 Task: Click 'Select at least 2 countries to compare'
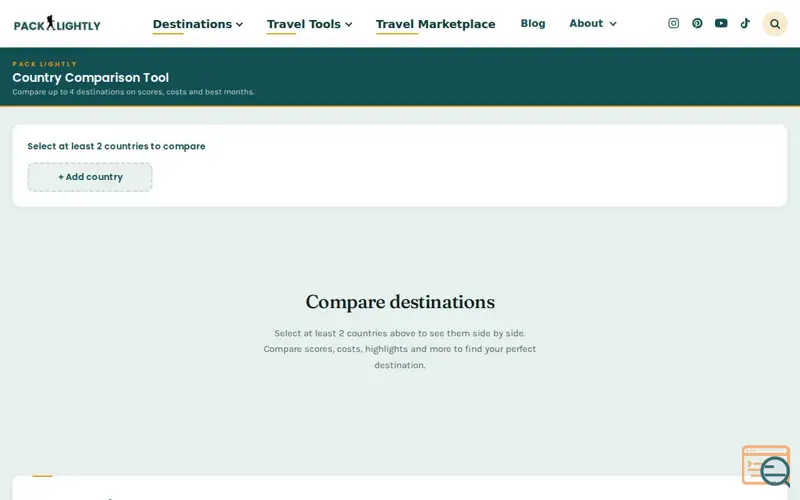pyautogui.click(x=116, y=146)
